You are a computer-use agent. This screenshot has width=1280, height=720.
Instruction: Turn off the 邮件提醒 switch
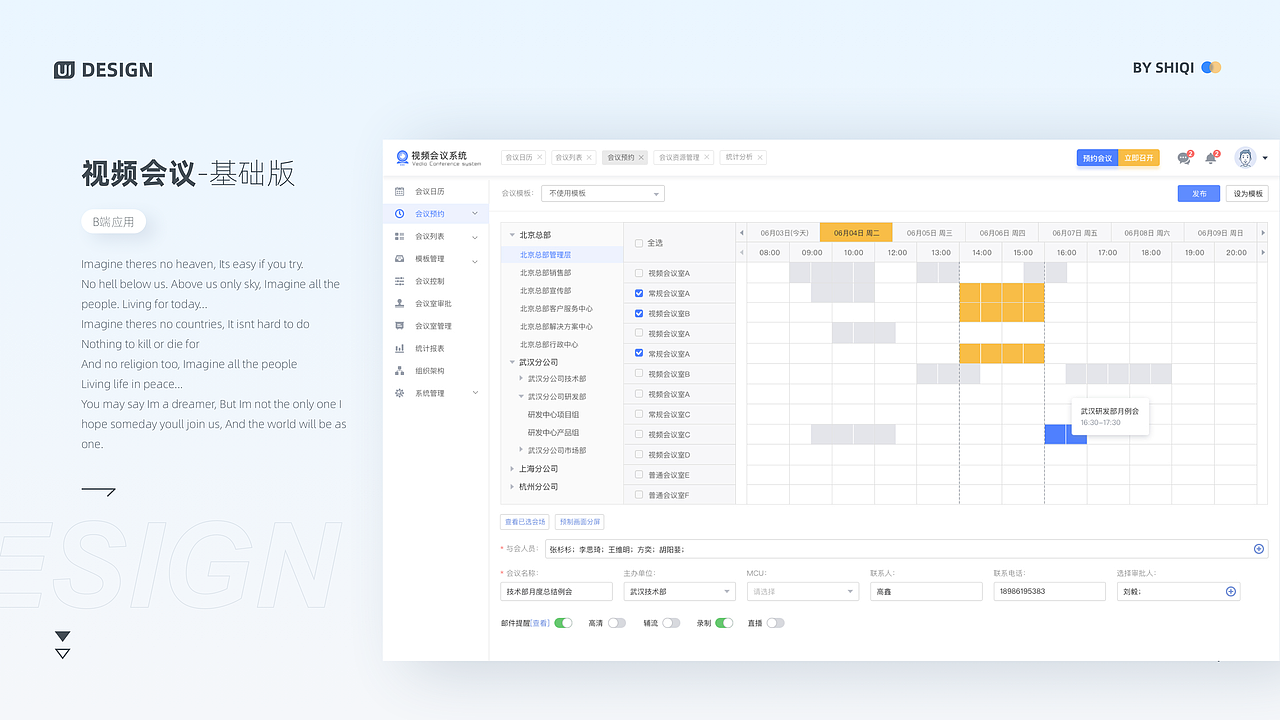[564, 622]
